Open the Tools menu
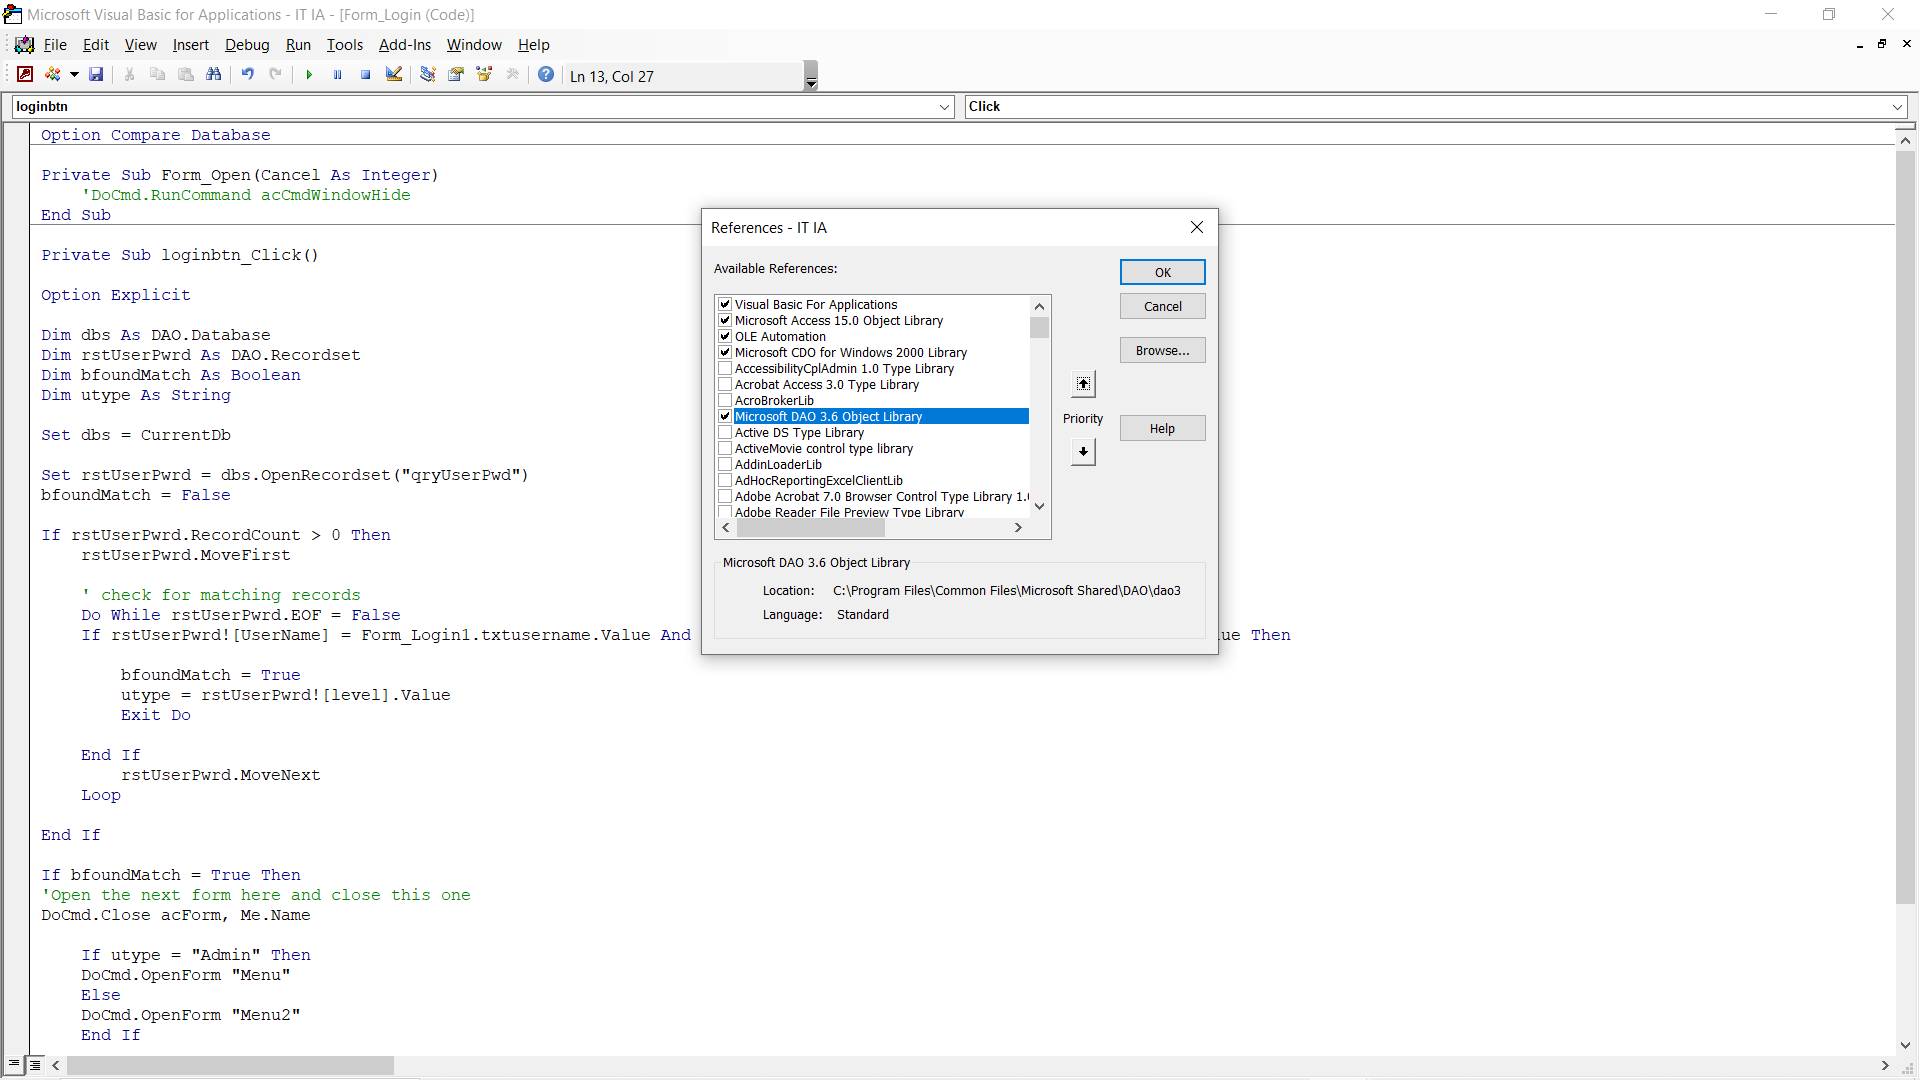1920x1080 pixels. point(344,45)
